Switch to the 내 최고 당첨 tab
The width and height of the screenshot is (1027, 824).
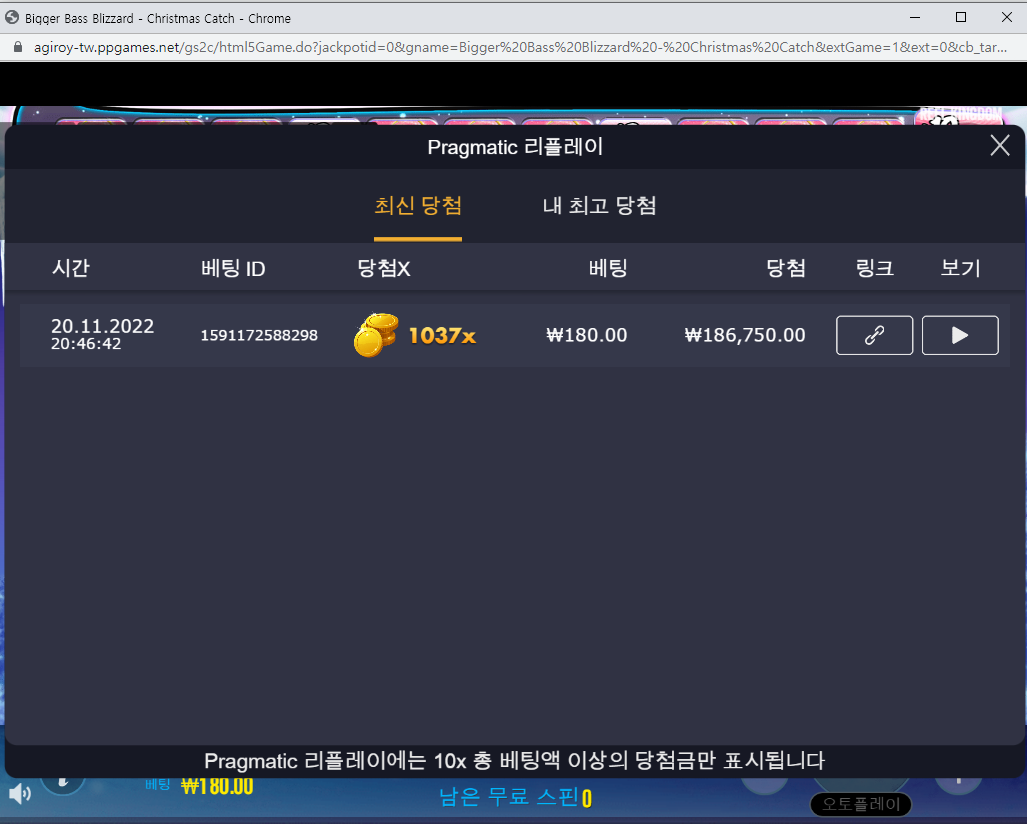click(x=599, y=206)
